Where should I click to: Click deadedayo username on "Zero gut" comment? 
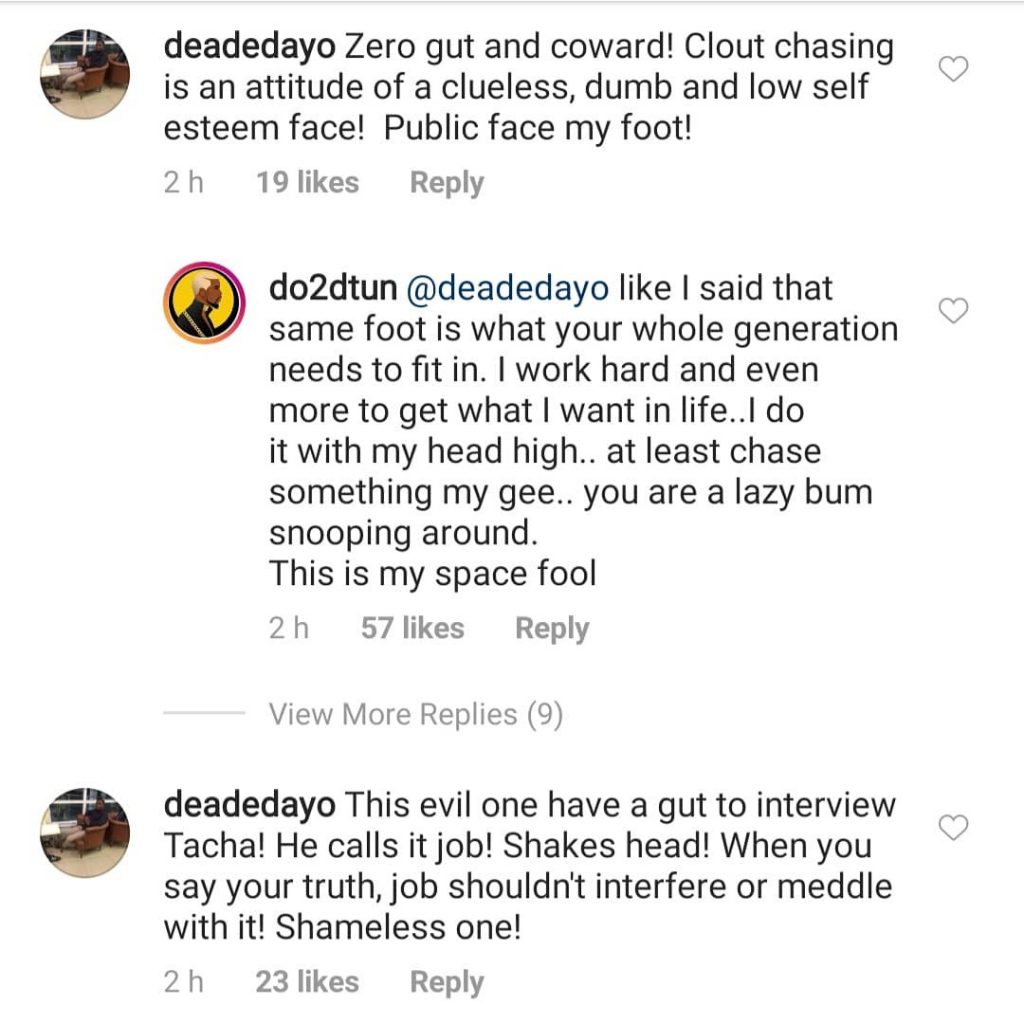250,47
